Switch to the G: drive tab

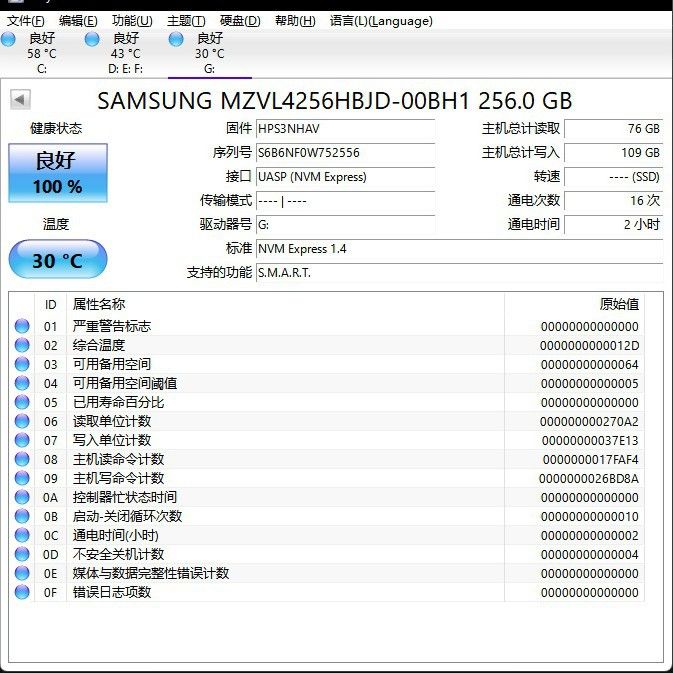click(x=209, y=53)
